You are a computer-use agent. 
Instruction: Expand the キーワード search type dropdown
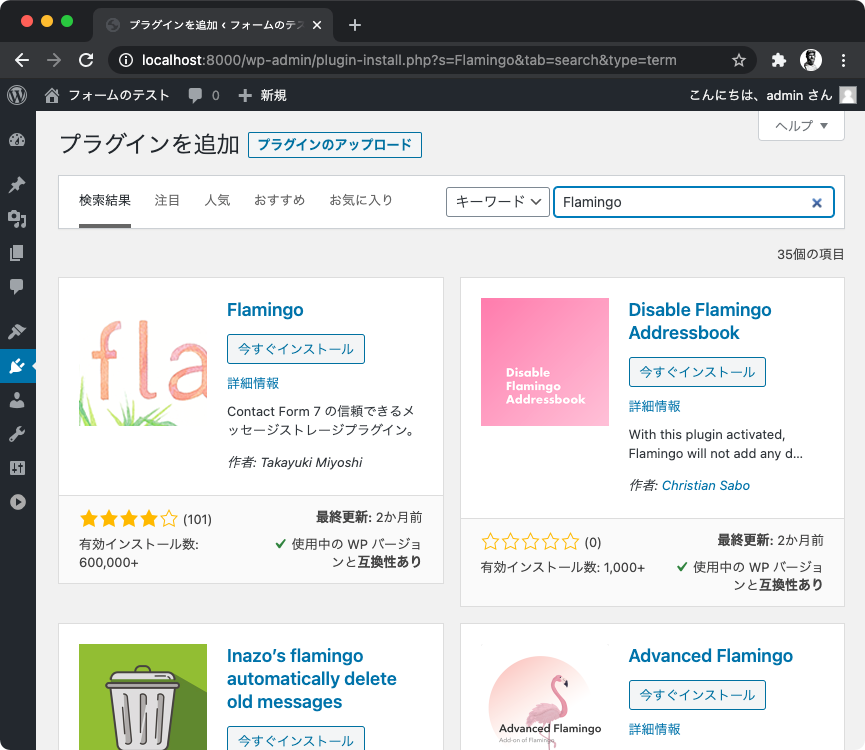[x=498, y=202]
